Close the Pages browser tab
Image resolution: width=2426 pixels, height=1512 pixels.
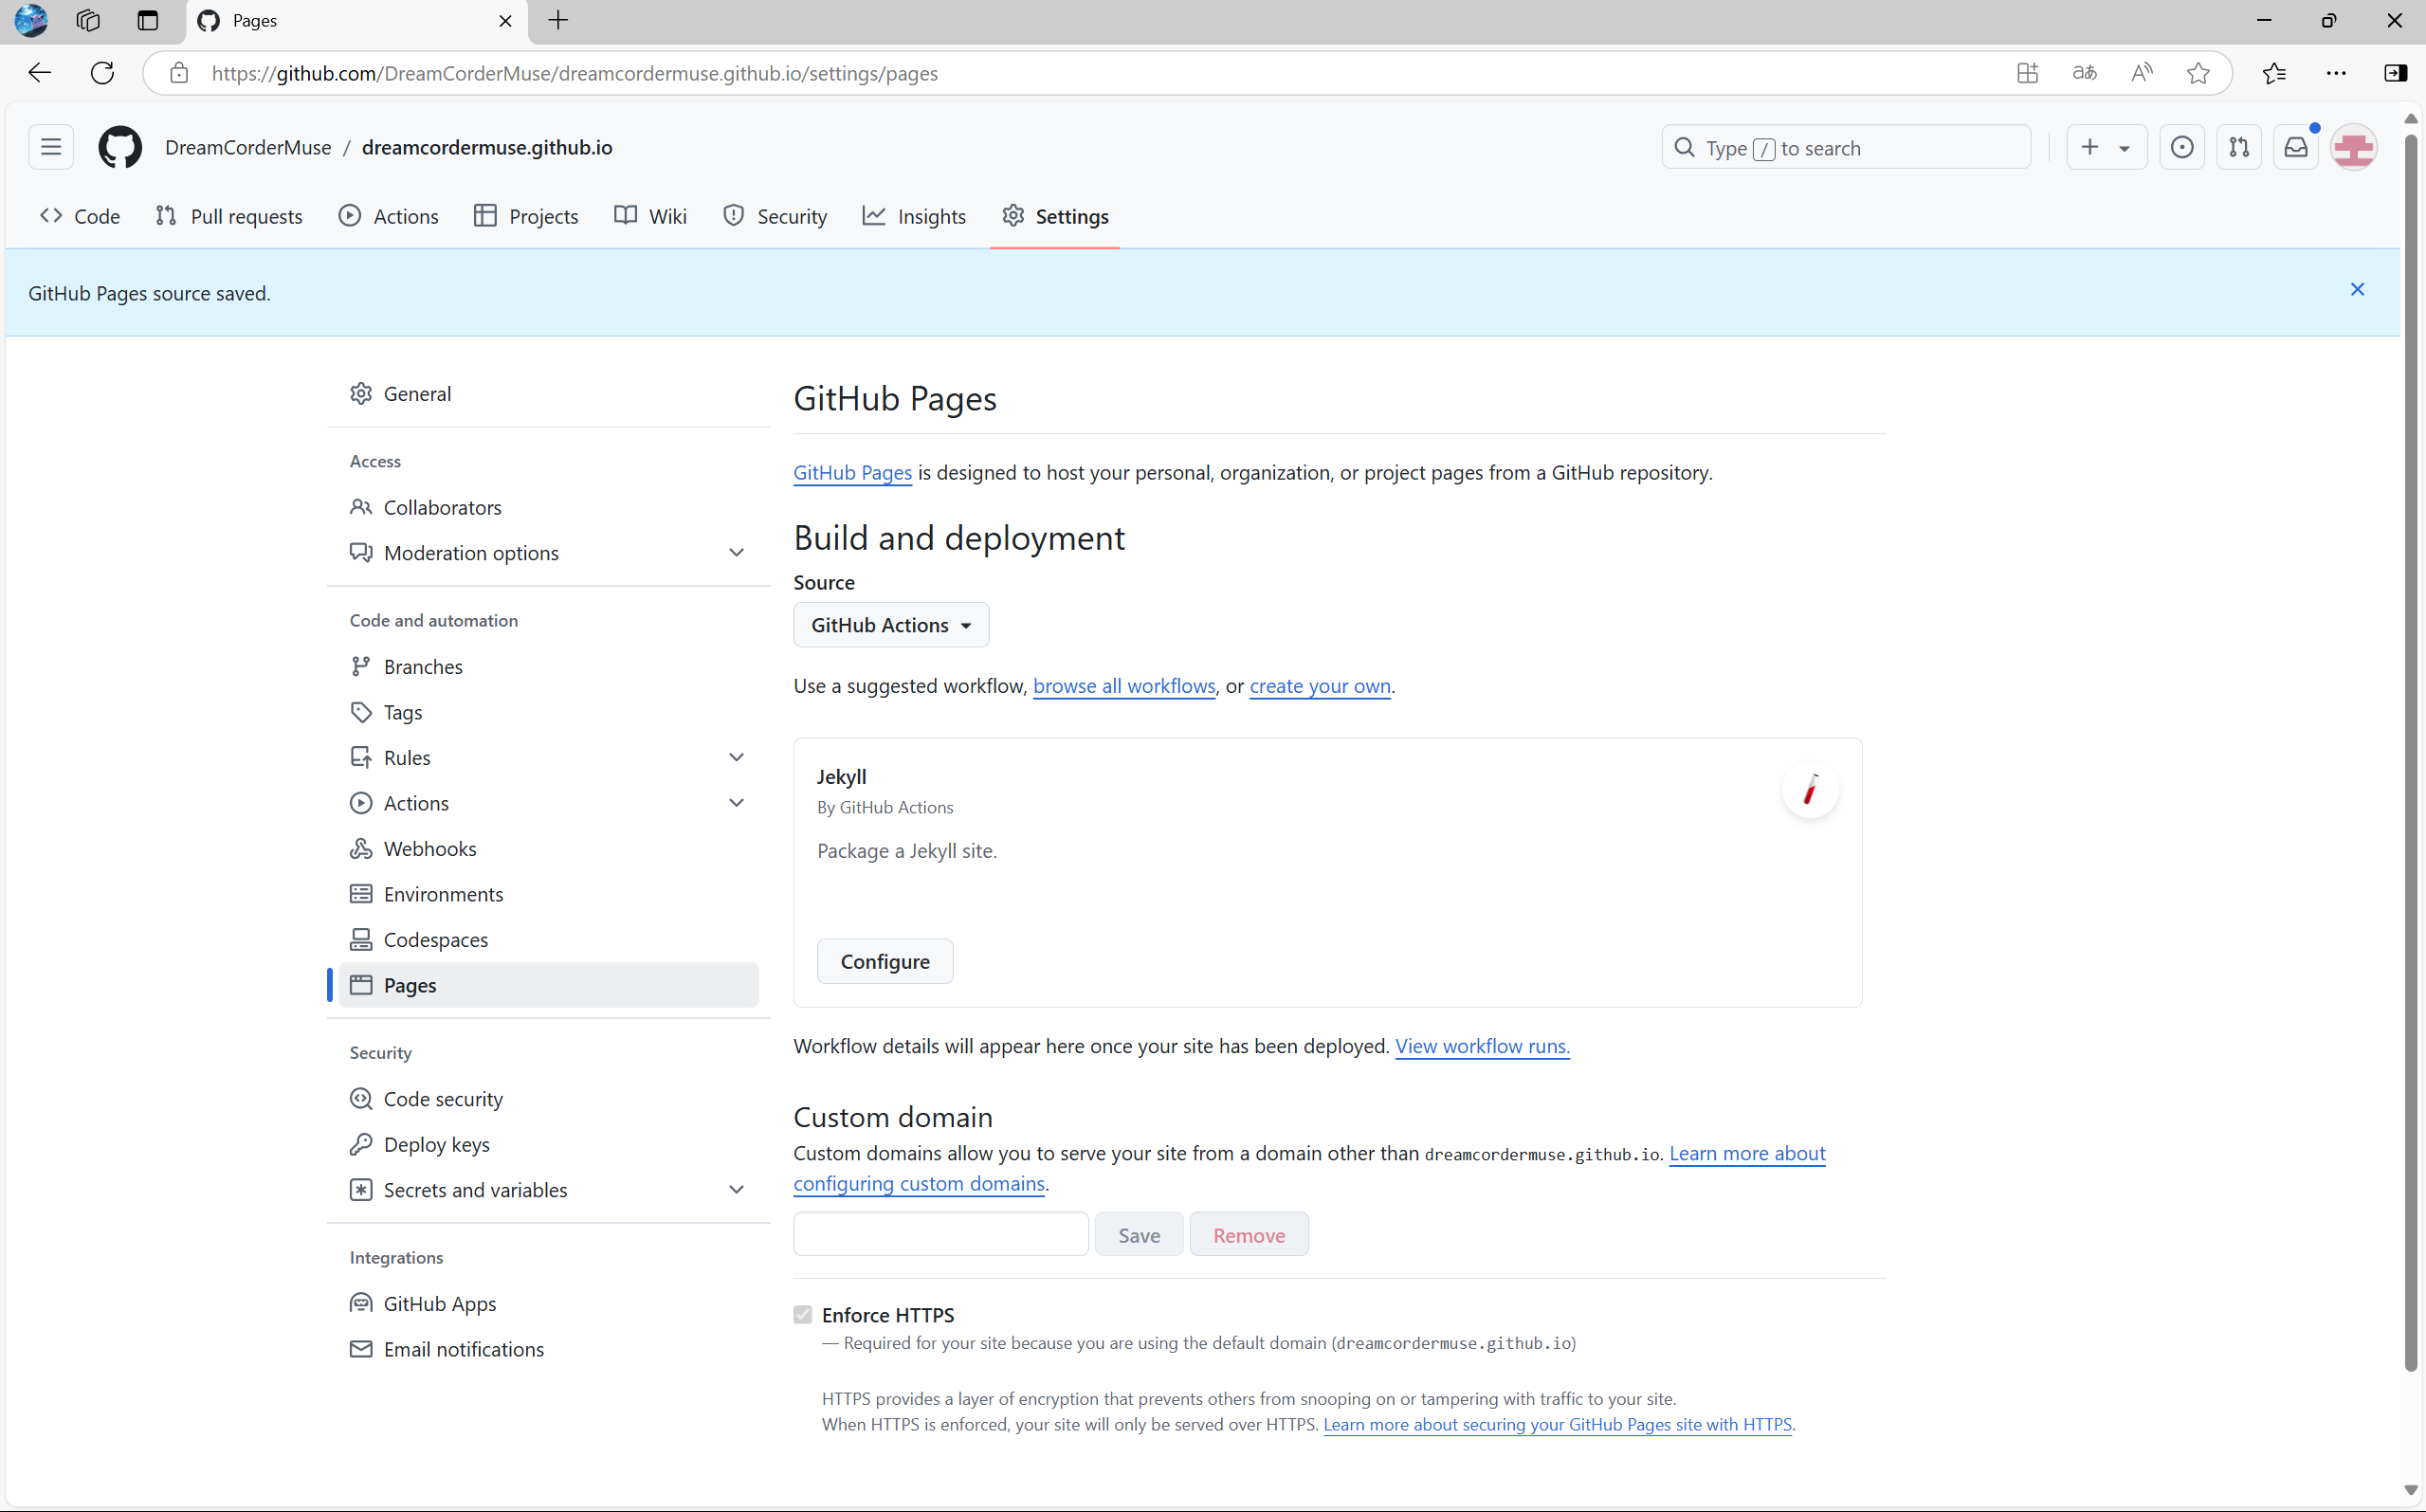click(x=505, y=20)
